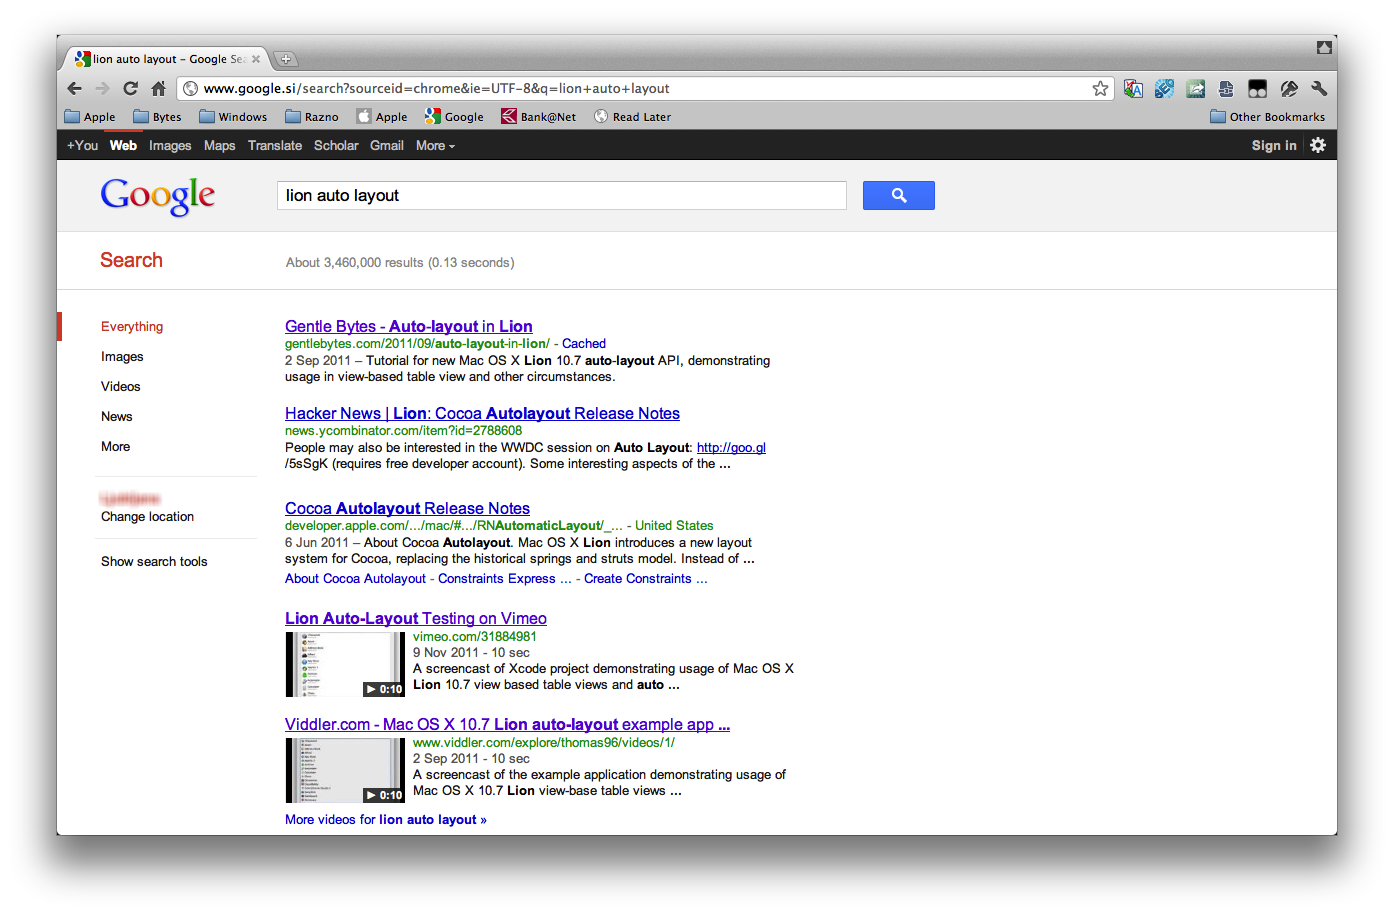This screenshot has width=1394, height=914.
Task: Play the Viddler video thumbnail
Action: [x=345, y=770]
